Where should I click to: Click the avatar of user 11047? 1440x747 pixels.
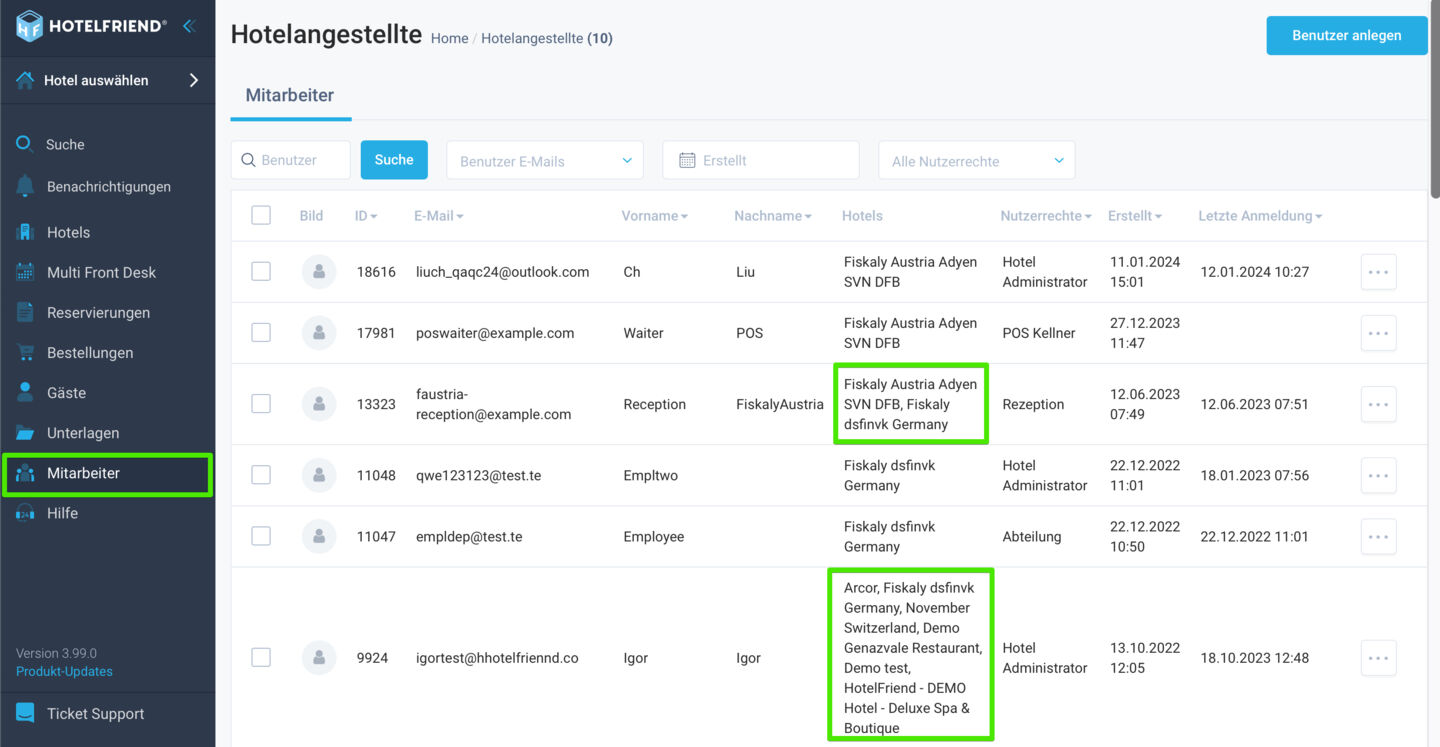[x=318, y=536]
